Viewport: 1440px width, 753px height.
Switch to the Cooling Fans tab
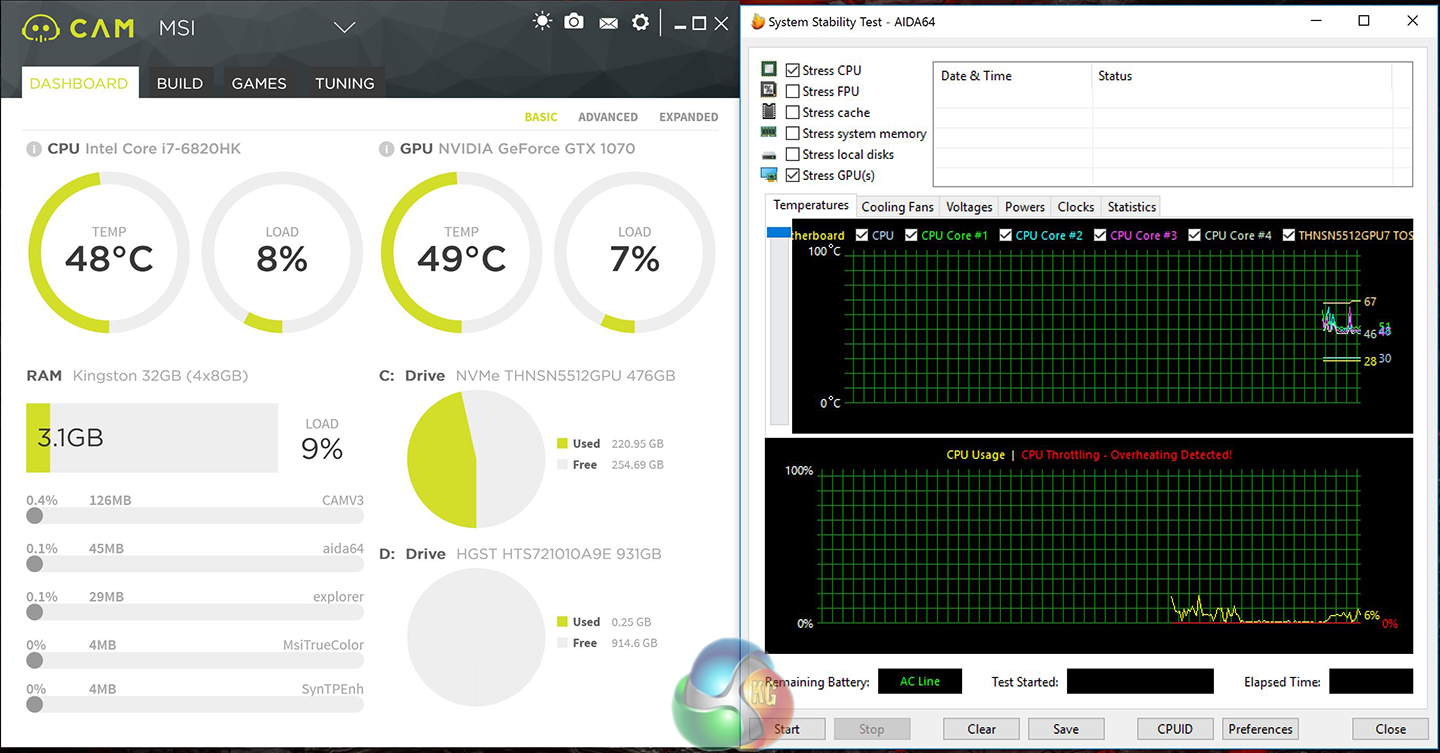coord(897,207)
